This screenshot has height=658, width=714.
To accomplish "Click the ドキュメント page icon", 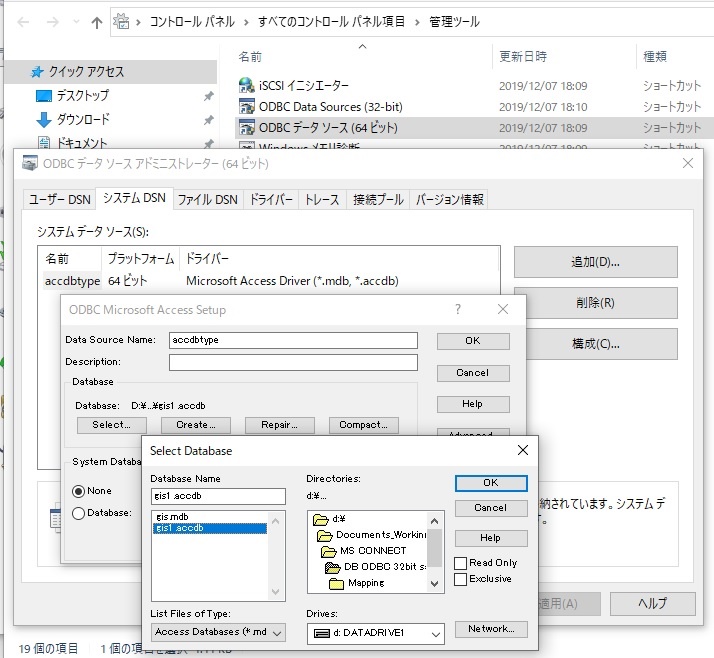I will 44,143.
